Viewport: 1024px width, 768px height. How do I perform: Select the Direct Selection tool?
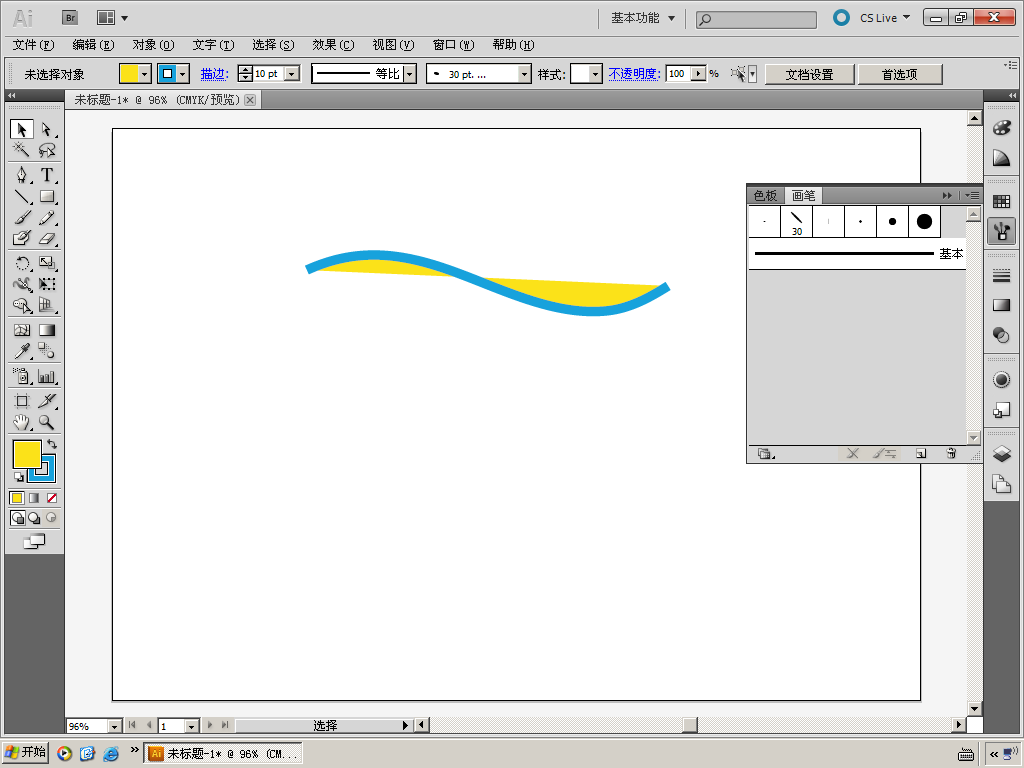46,129
